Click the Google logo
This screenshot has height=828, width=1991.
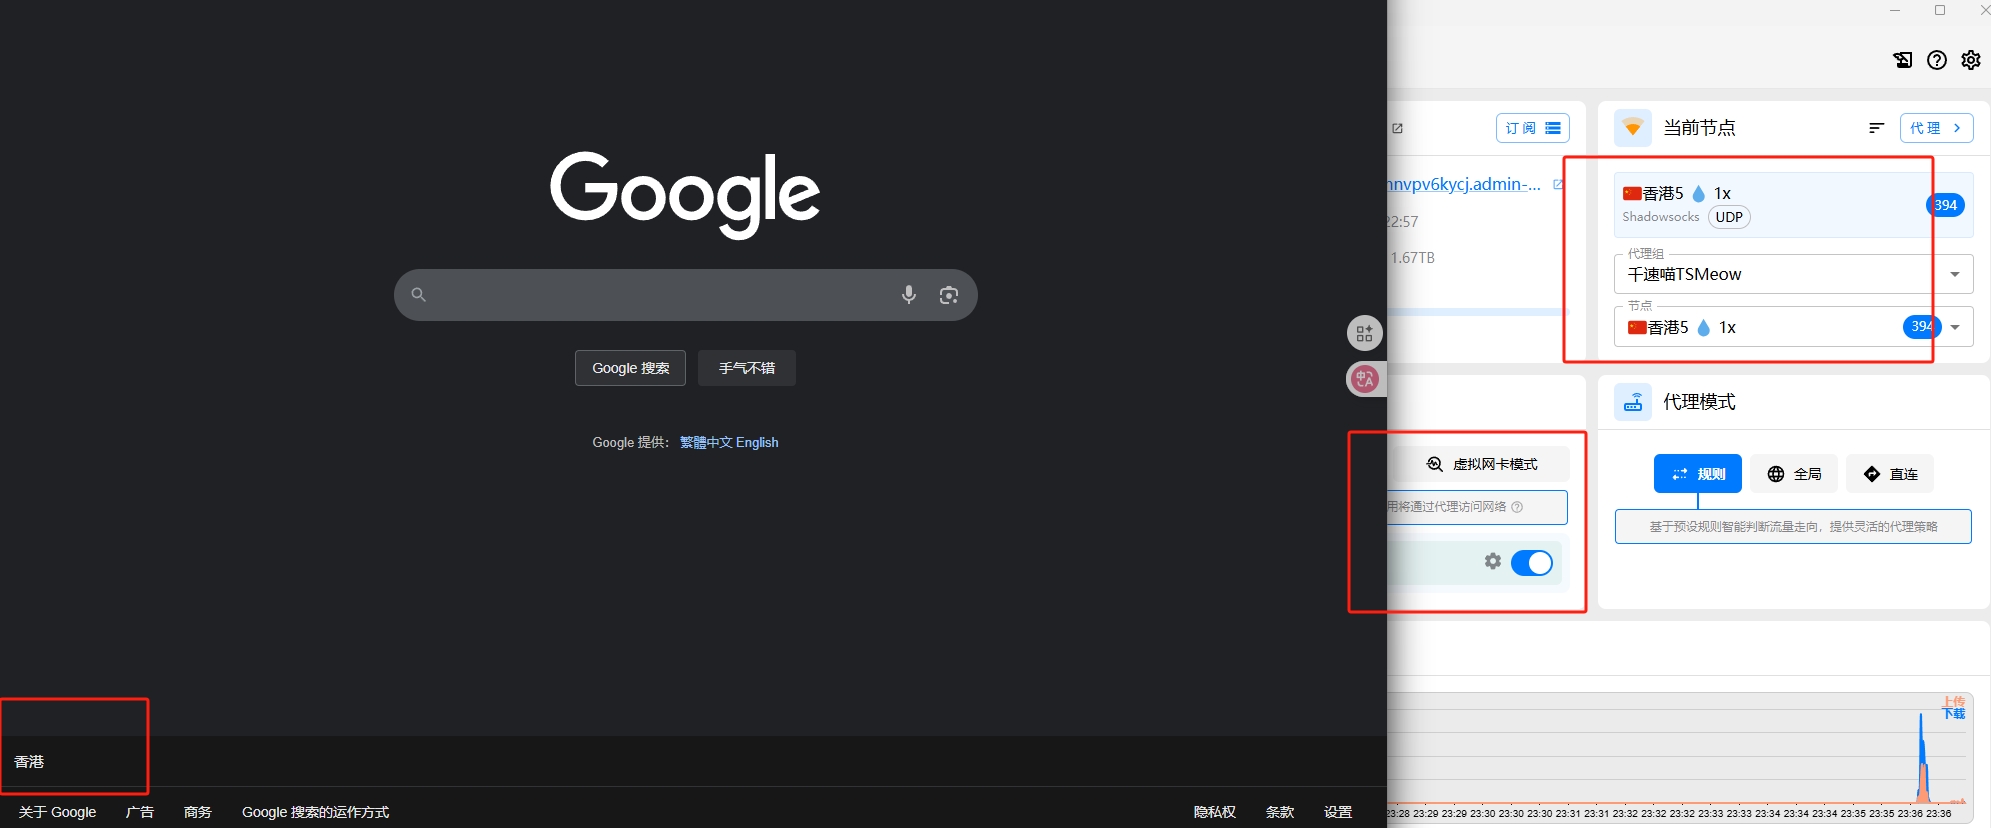pyautogui.click(x=685, y=195)
